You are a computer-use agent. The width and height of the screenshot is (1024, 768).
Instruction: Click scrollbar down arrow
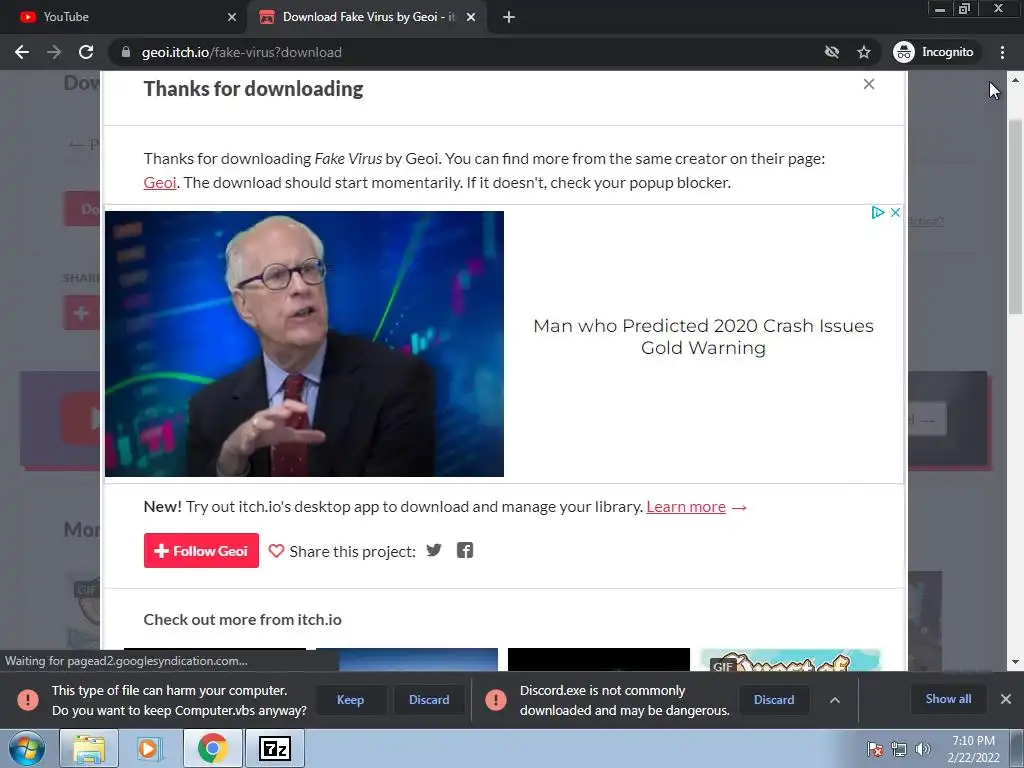1015,662
